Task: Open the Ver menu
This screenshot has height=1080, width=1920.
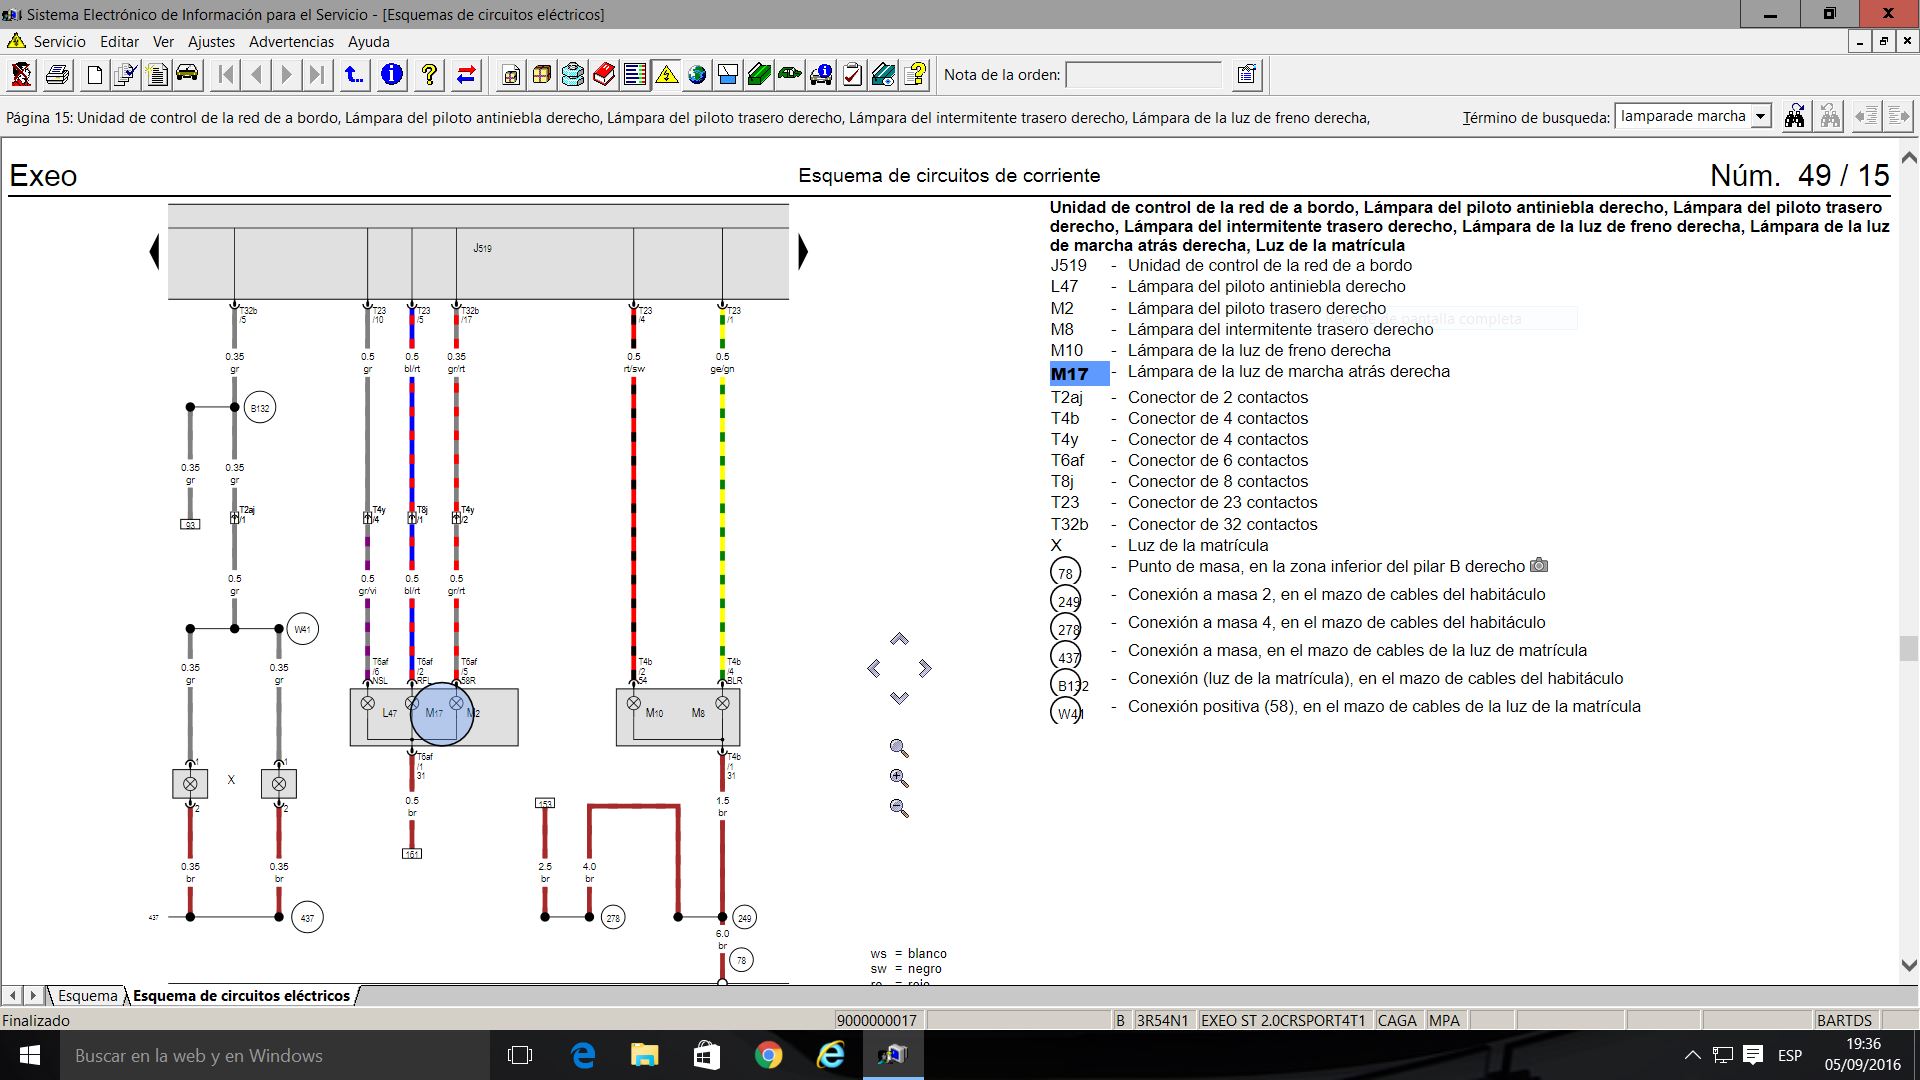Action: point(163,42)
